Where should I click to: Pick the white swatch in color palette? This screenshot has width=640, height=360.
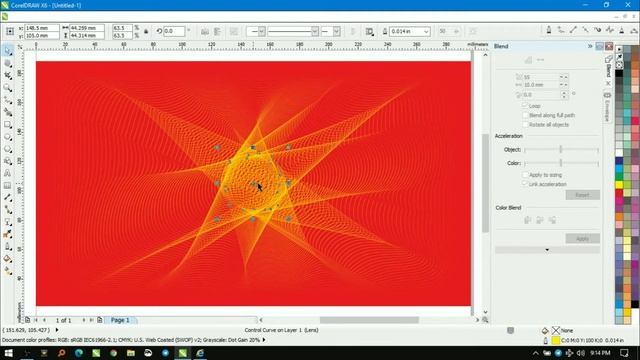(x=619, y=153)
